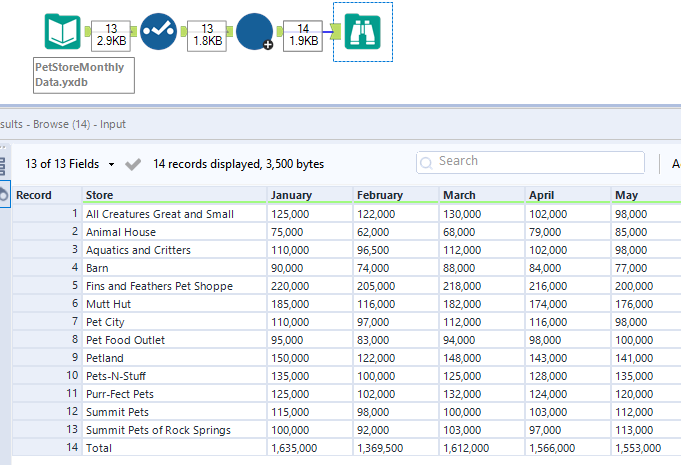Image resolution: width=681 pixels, height=465 pixels.
Task: Click the January column header
Action: pyautogui.click(x=291, y=195)
